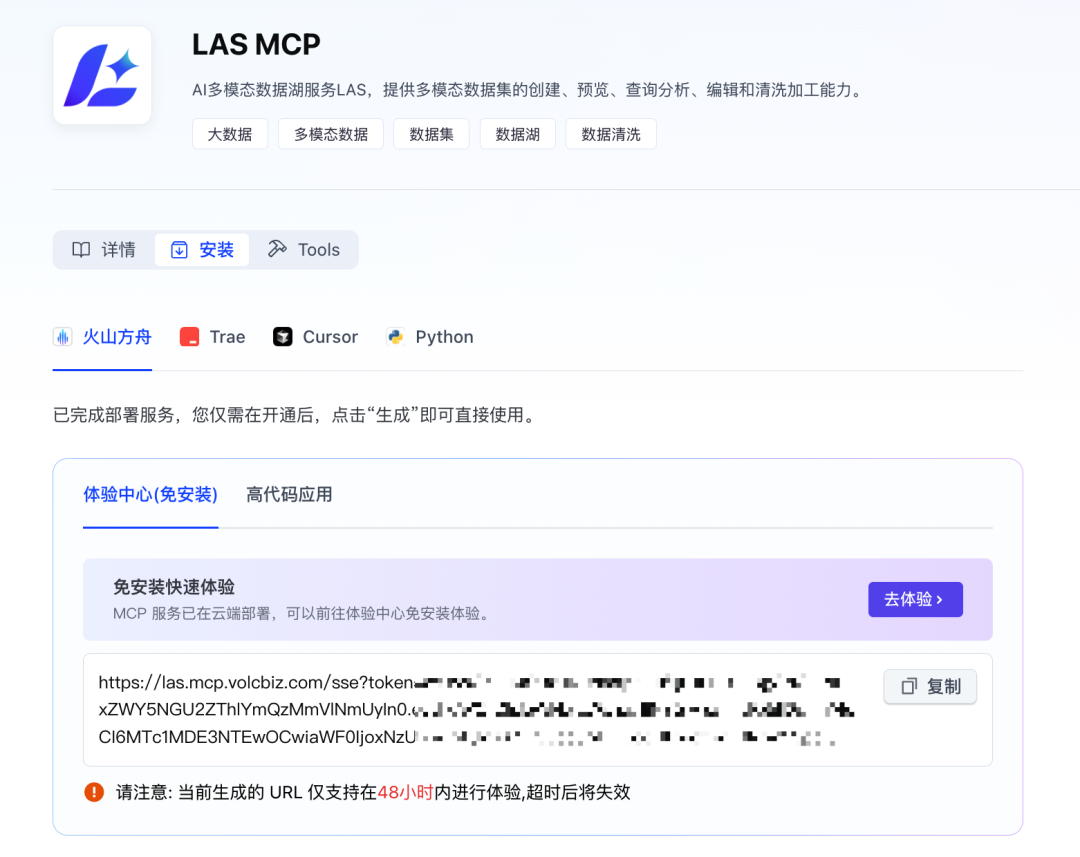
Task: Select the 火山方舟 platform tab
Action: point(102,337)
